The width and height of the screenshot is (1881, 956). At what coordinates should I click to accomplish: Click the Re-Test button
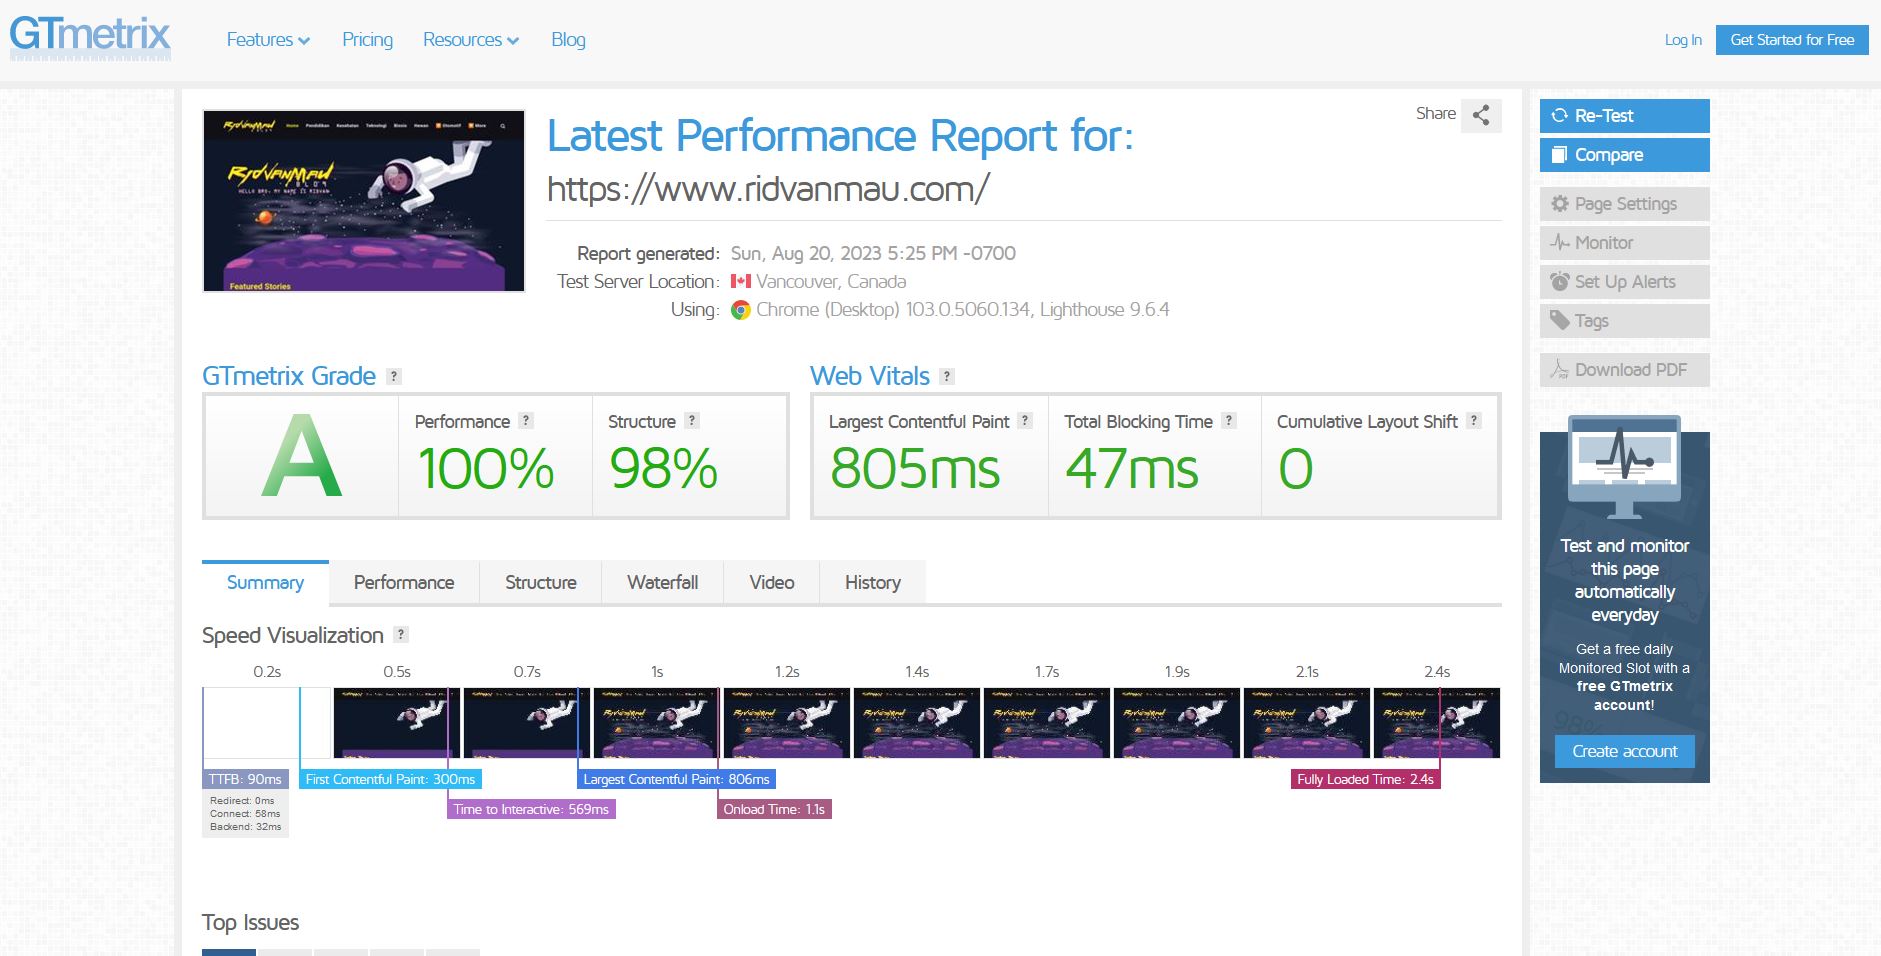1624,116
